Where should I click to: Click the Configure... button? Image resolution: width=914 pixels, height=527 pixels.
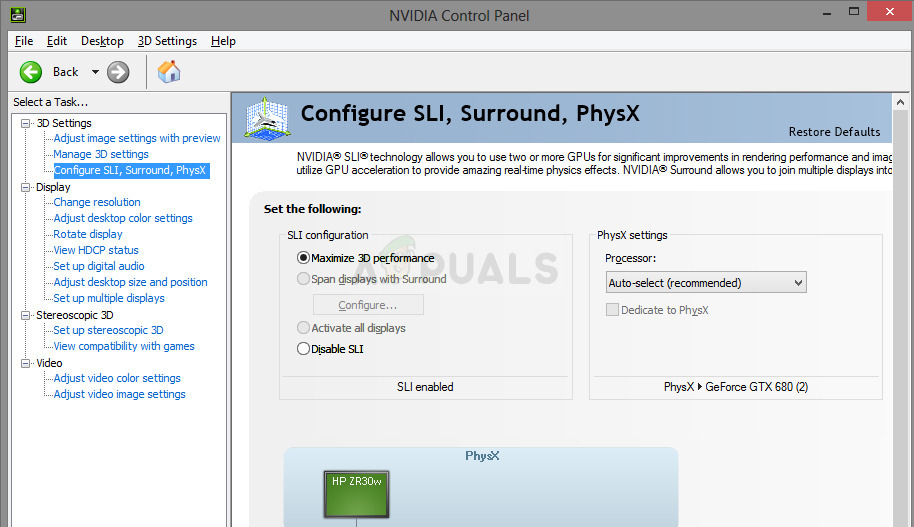(368, 305)
